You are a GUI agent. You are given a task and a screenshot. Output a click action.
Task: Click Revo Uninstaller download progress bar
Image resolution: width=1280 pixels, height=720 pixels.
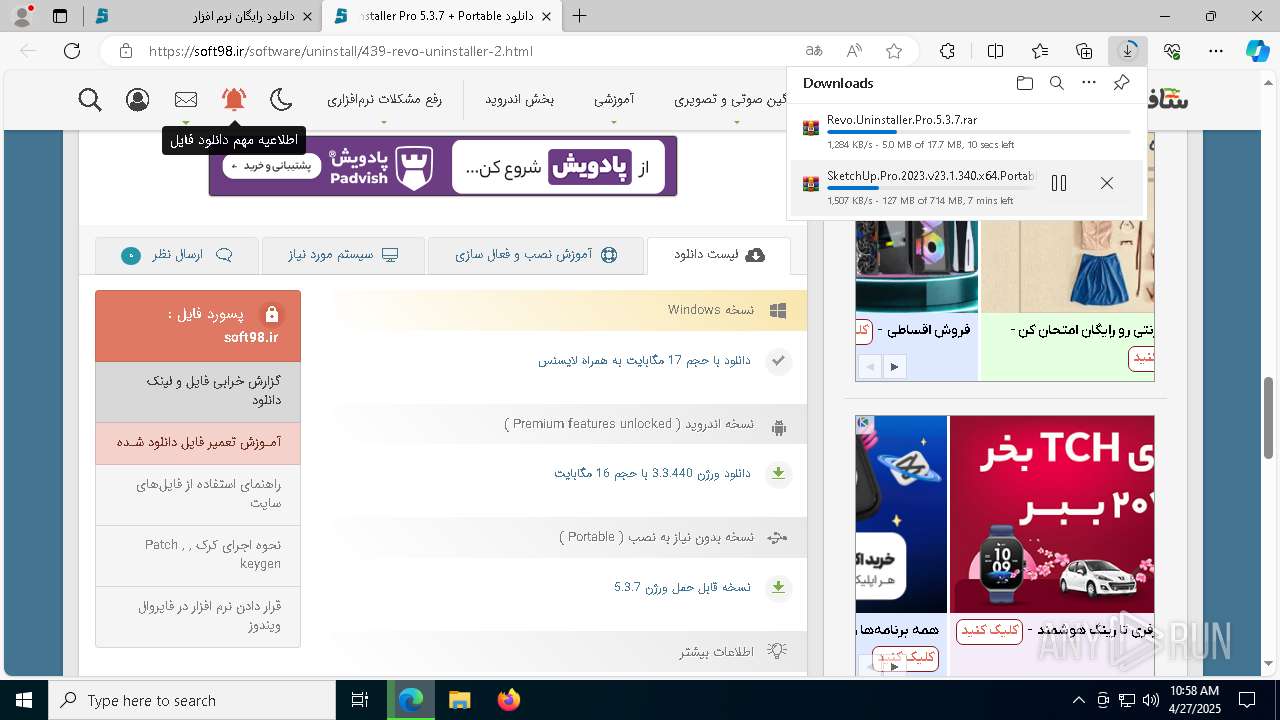pyautogui.click(x=978, y=132)
